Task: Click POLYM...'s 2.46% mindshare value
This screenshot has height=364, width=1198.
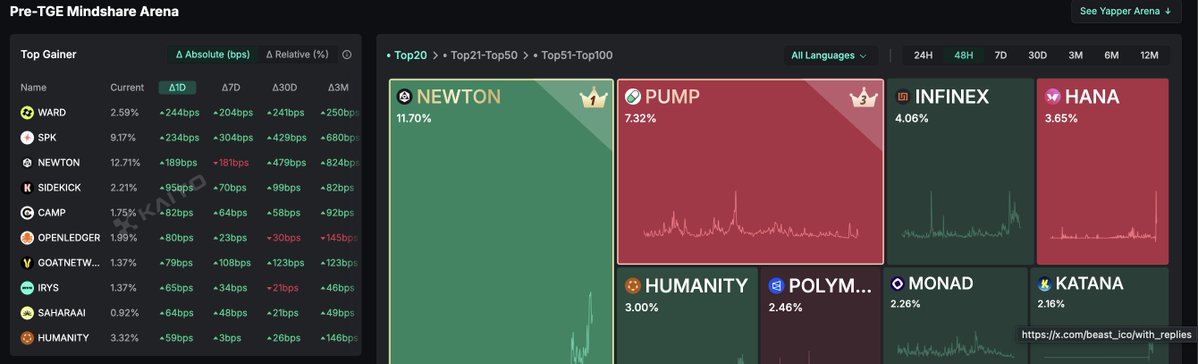Action: coord(785,307)
